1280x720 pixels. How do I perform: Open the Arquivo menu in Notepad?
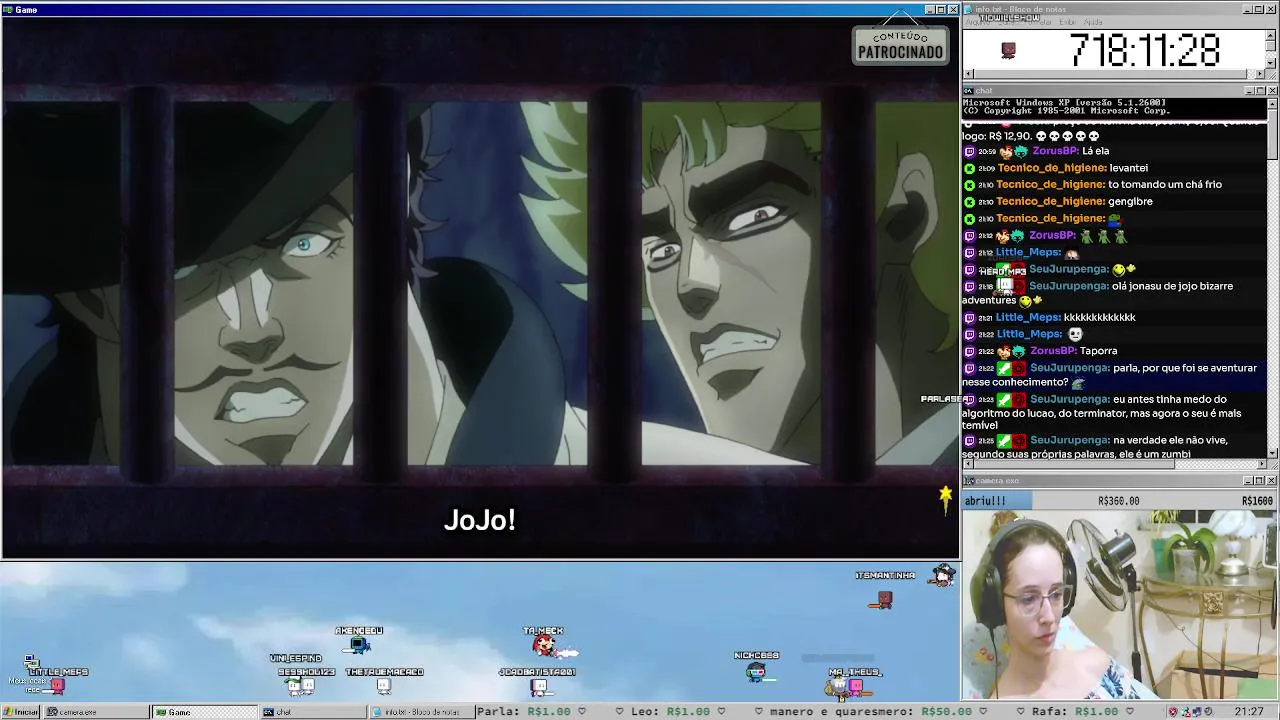click(x=975, y=22)
